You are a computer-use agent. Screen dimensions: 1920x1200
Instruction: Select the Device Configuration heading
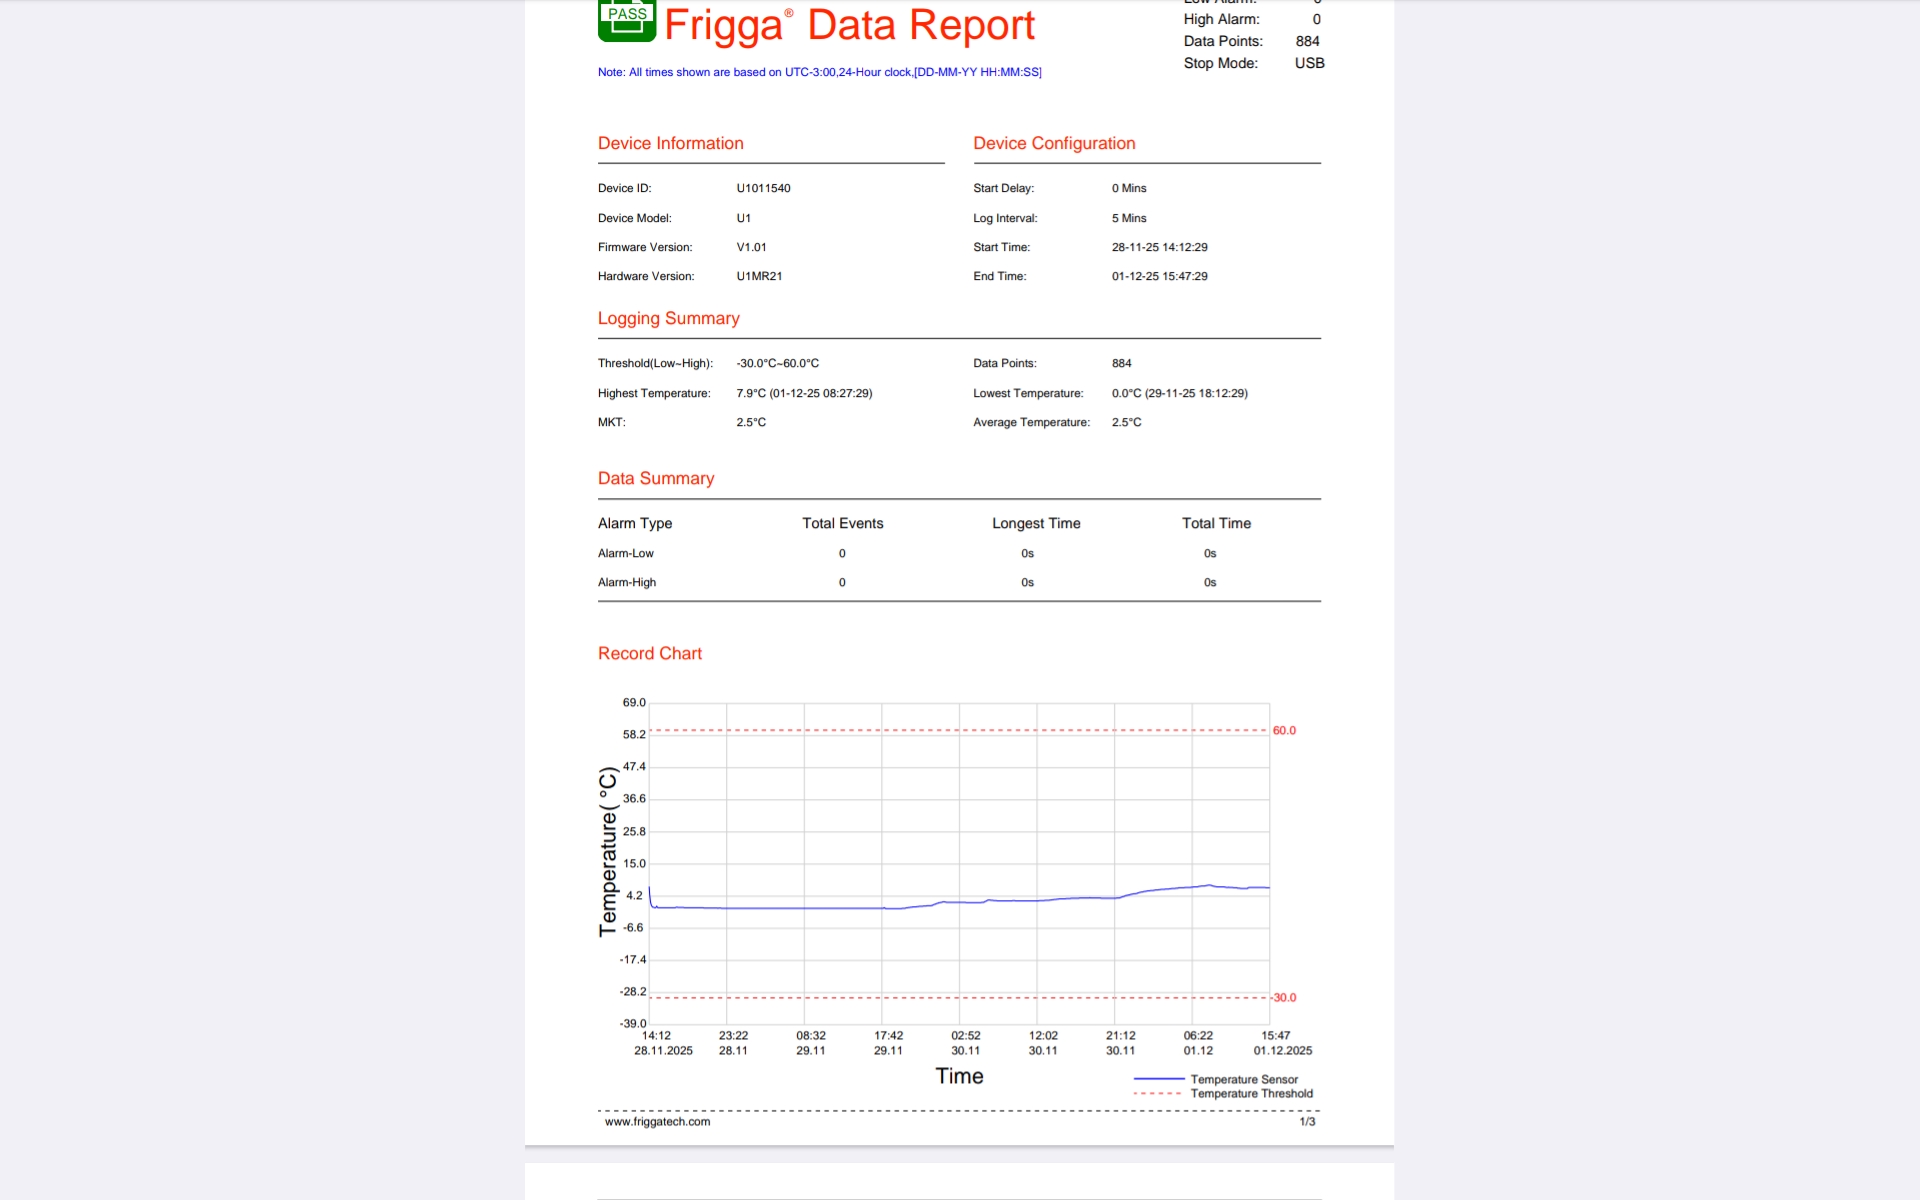click(1054, 143)
